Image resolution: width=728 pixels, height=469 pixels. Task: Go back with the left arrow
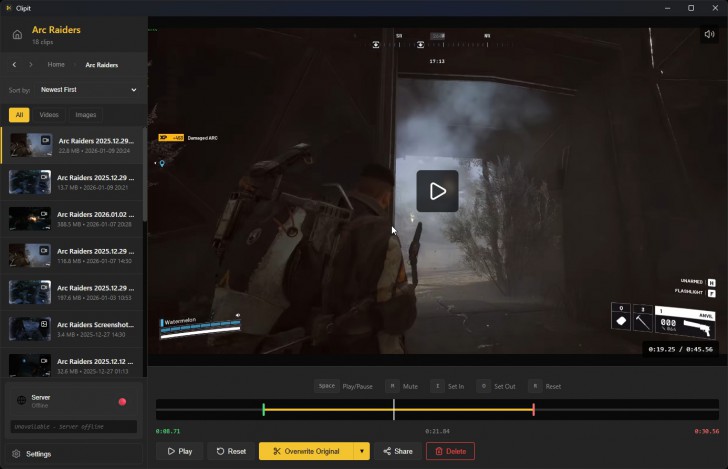(14, 65)
